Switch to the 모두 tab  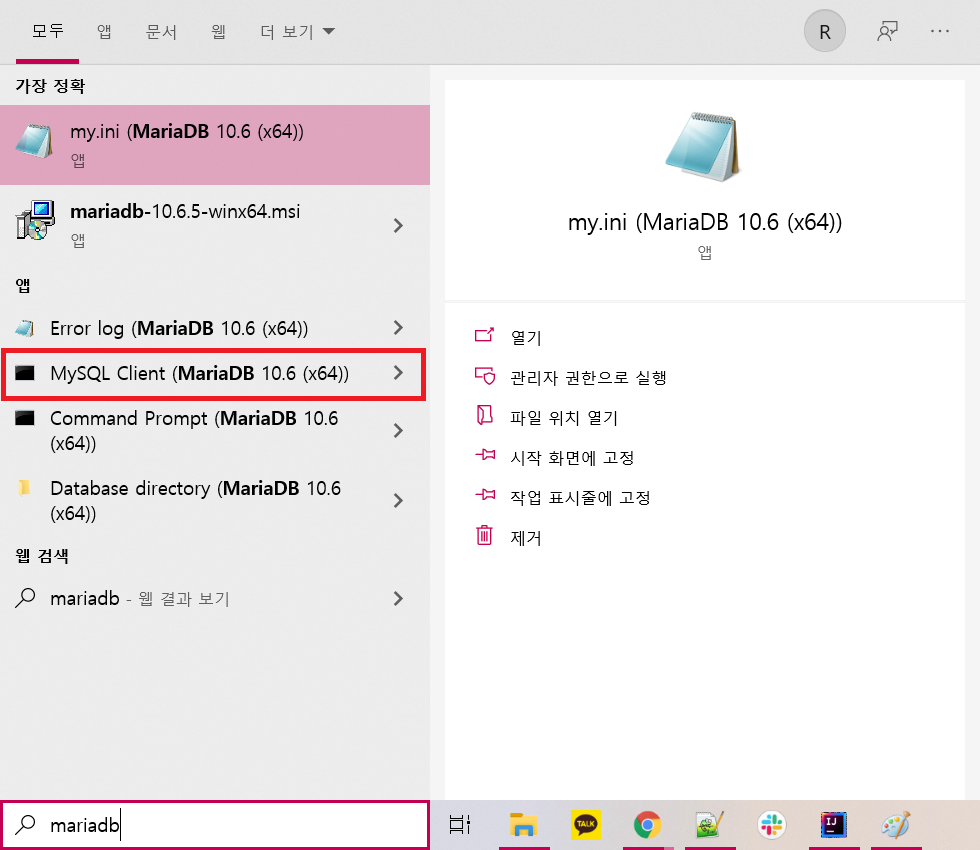point(48,31)
